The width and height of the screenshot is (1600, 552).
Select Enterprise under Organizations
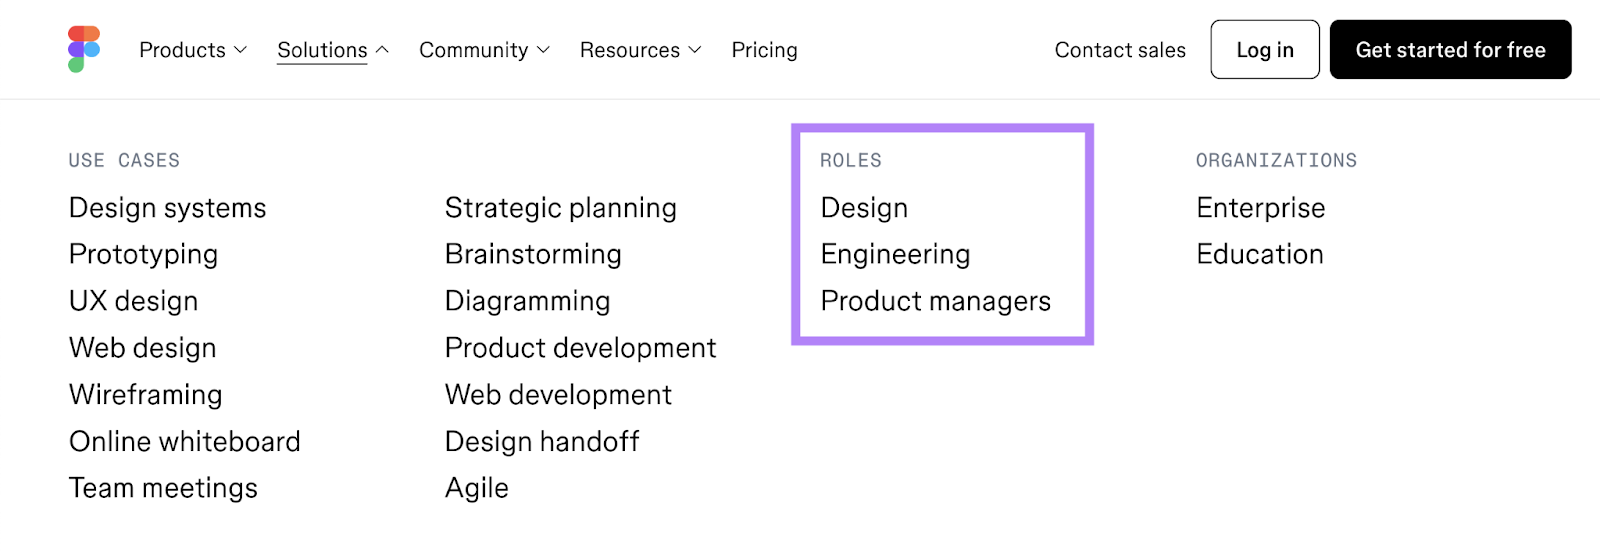tap(1260, 208)
